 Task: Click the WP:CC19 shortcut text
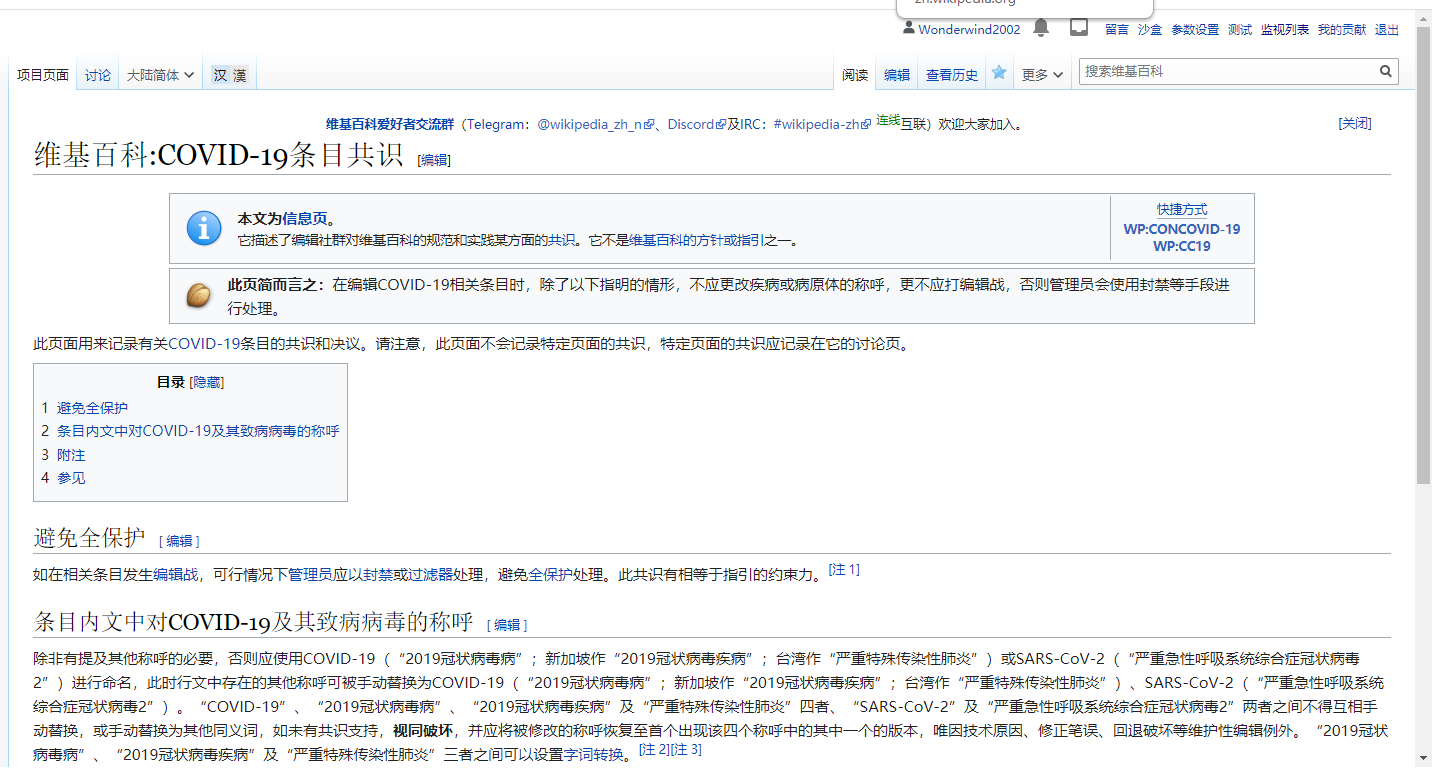click(1182, 246)
